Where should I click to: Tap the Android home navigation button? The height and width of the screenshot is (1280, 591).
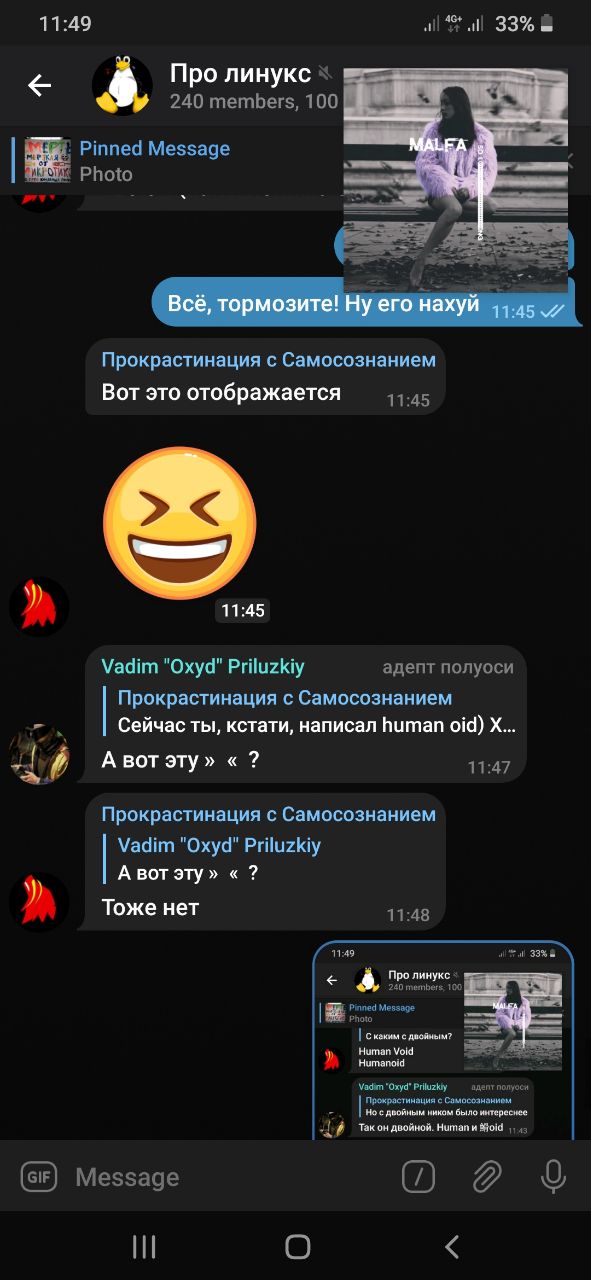click(297, 1246)
